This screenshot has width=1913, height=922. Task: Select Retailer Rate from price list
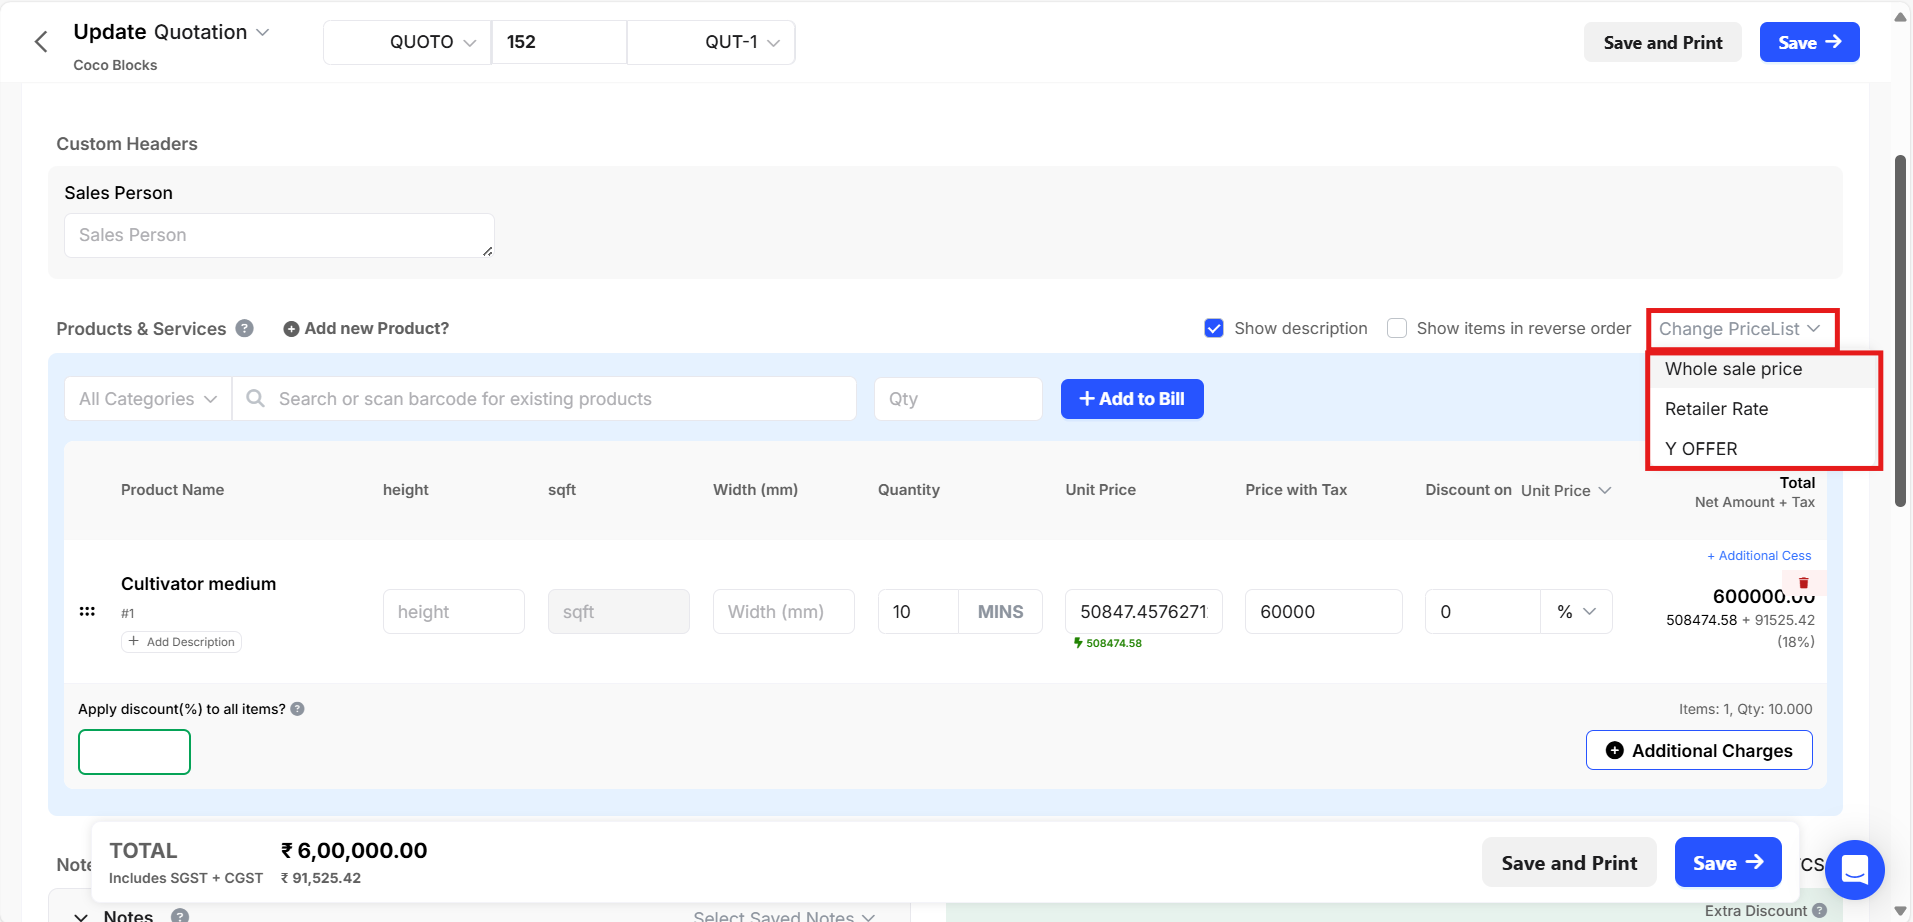1763,409
